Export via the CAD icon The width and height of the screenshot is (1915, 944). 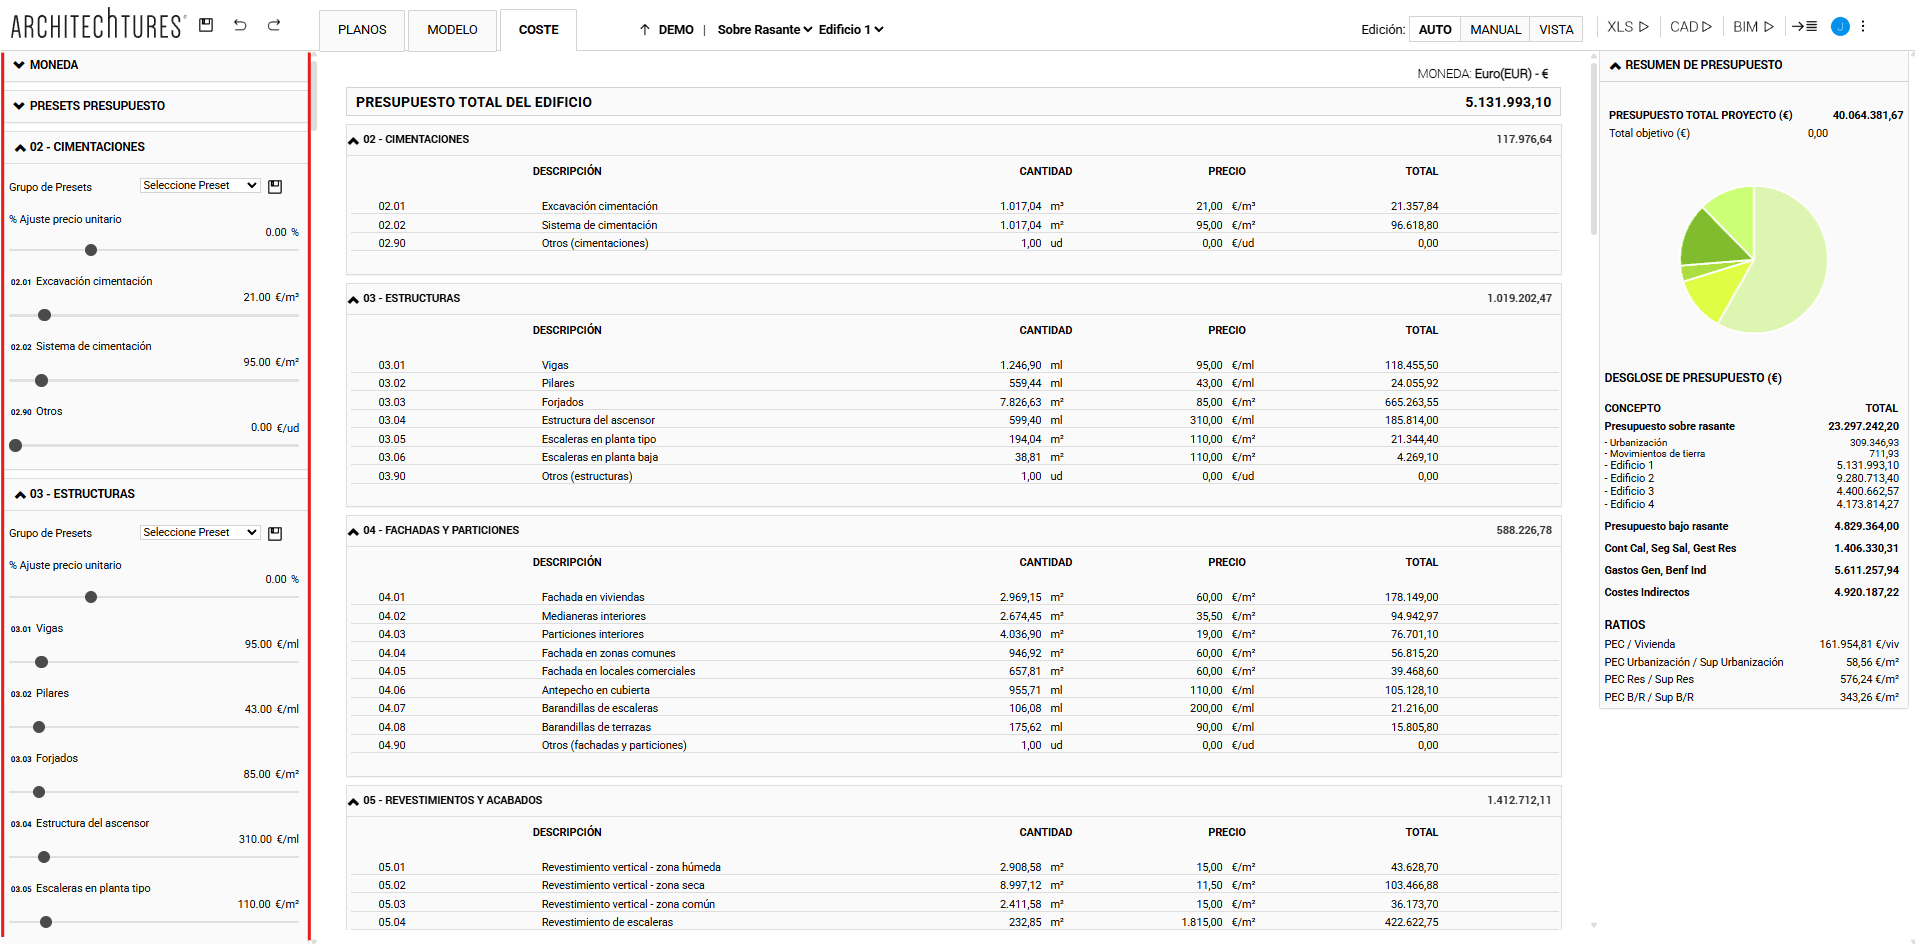tap(1690, 27)
